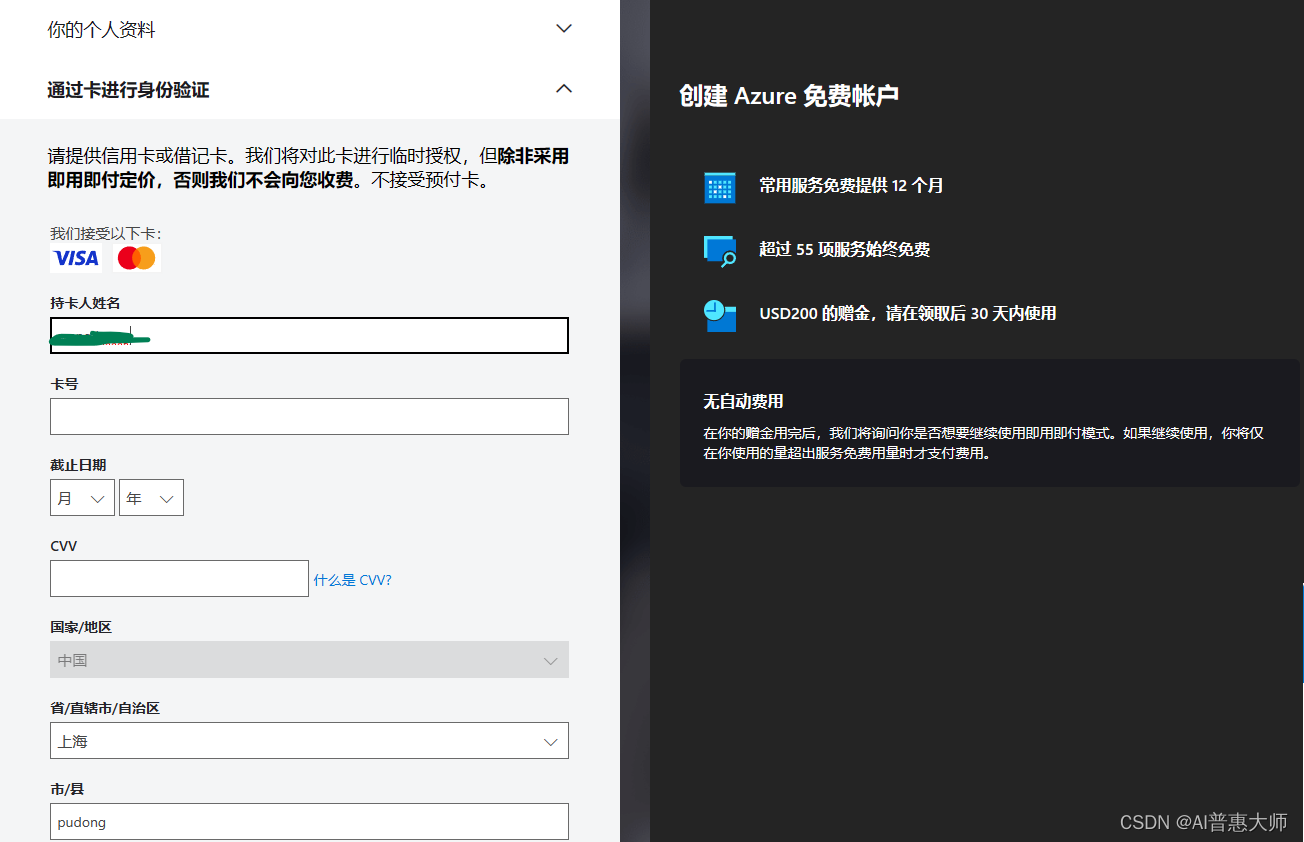Click the 通过卡进行身份验证 section title
1304x842 pixels.
click(128, 90)
